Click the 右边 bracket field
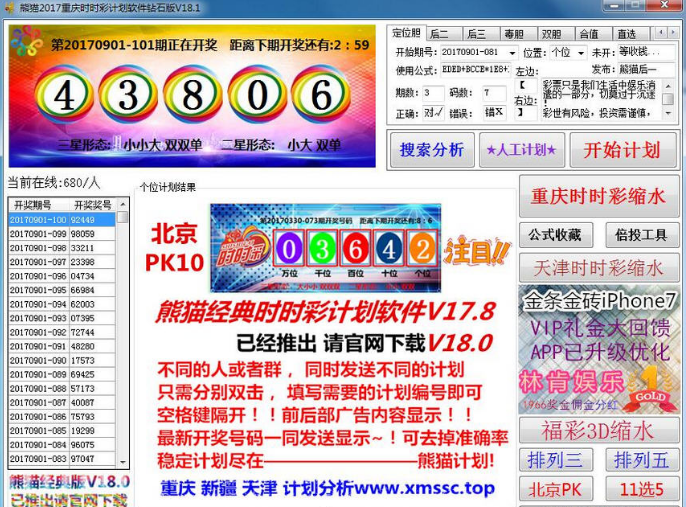 click(526, 113)
